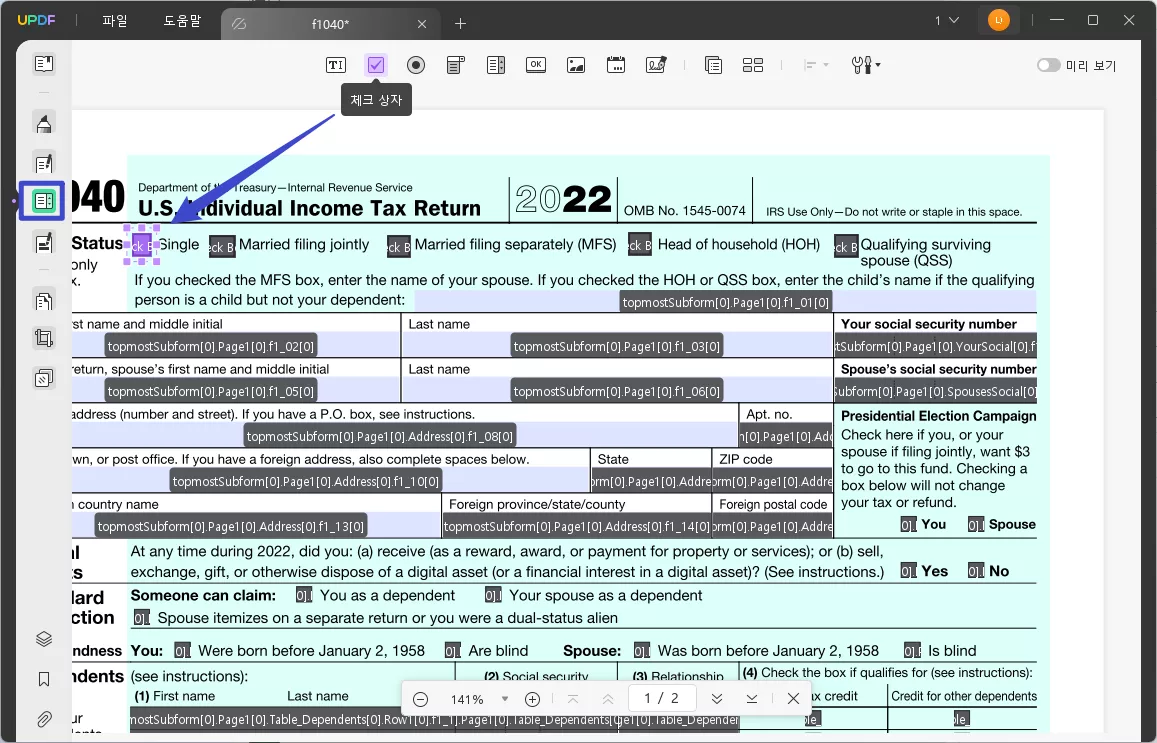Screen dimensions: 1157x743
Task: Open the user account avatar
Action: click(x=998, y=21)
